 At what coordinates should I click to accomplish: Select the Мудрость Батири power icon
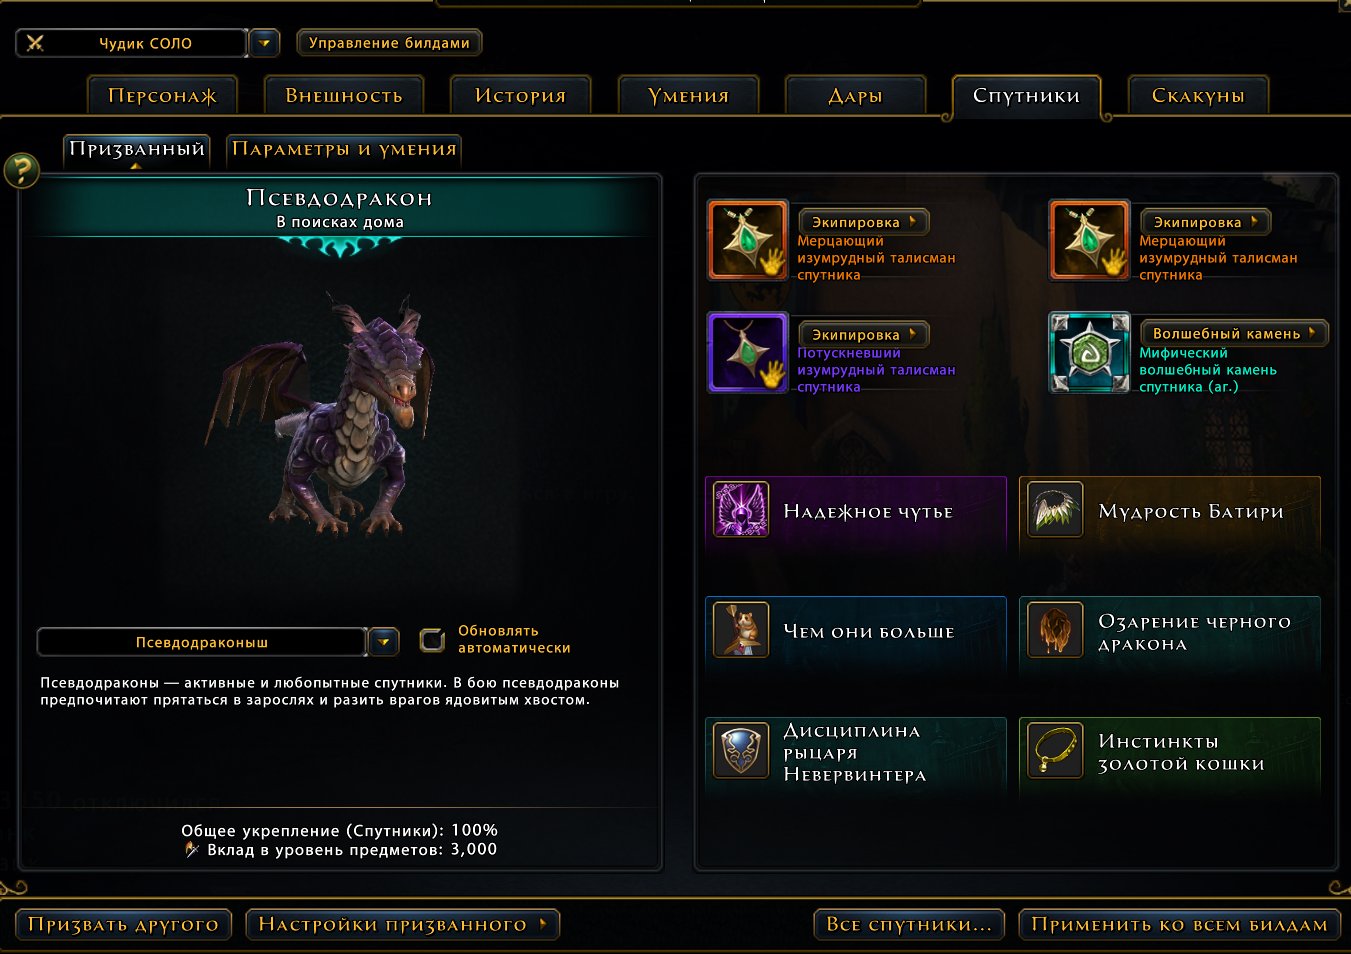tap(1055, 510)
